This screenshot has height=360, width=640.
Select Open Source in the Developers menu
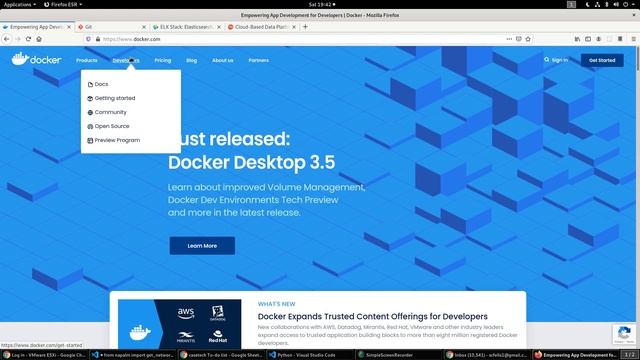pos(108,126)
